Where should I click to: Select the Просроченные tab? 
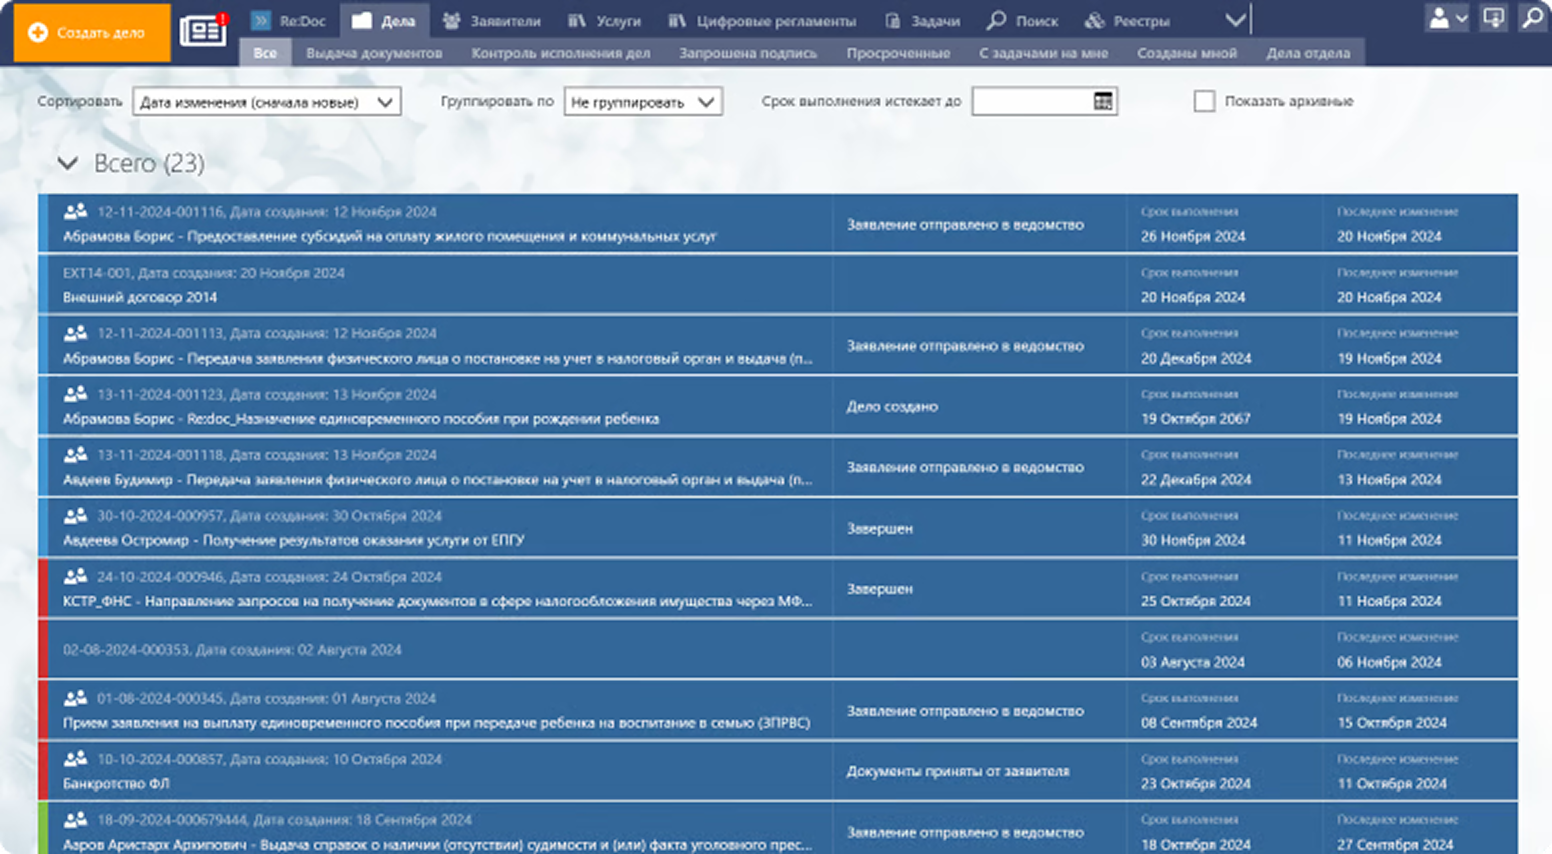click(x=897, y=53)
